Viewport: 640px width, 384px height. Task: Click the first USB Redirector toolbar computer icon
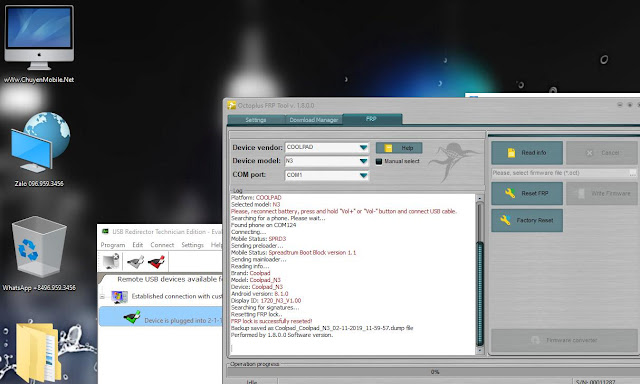[111, 261]
